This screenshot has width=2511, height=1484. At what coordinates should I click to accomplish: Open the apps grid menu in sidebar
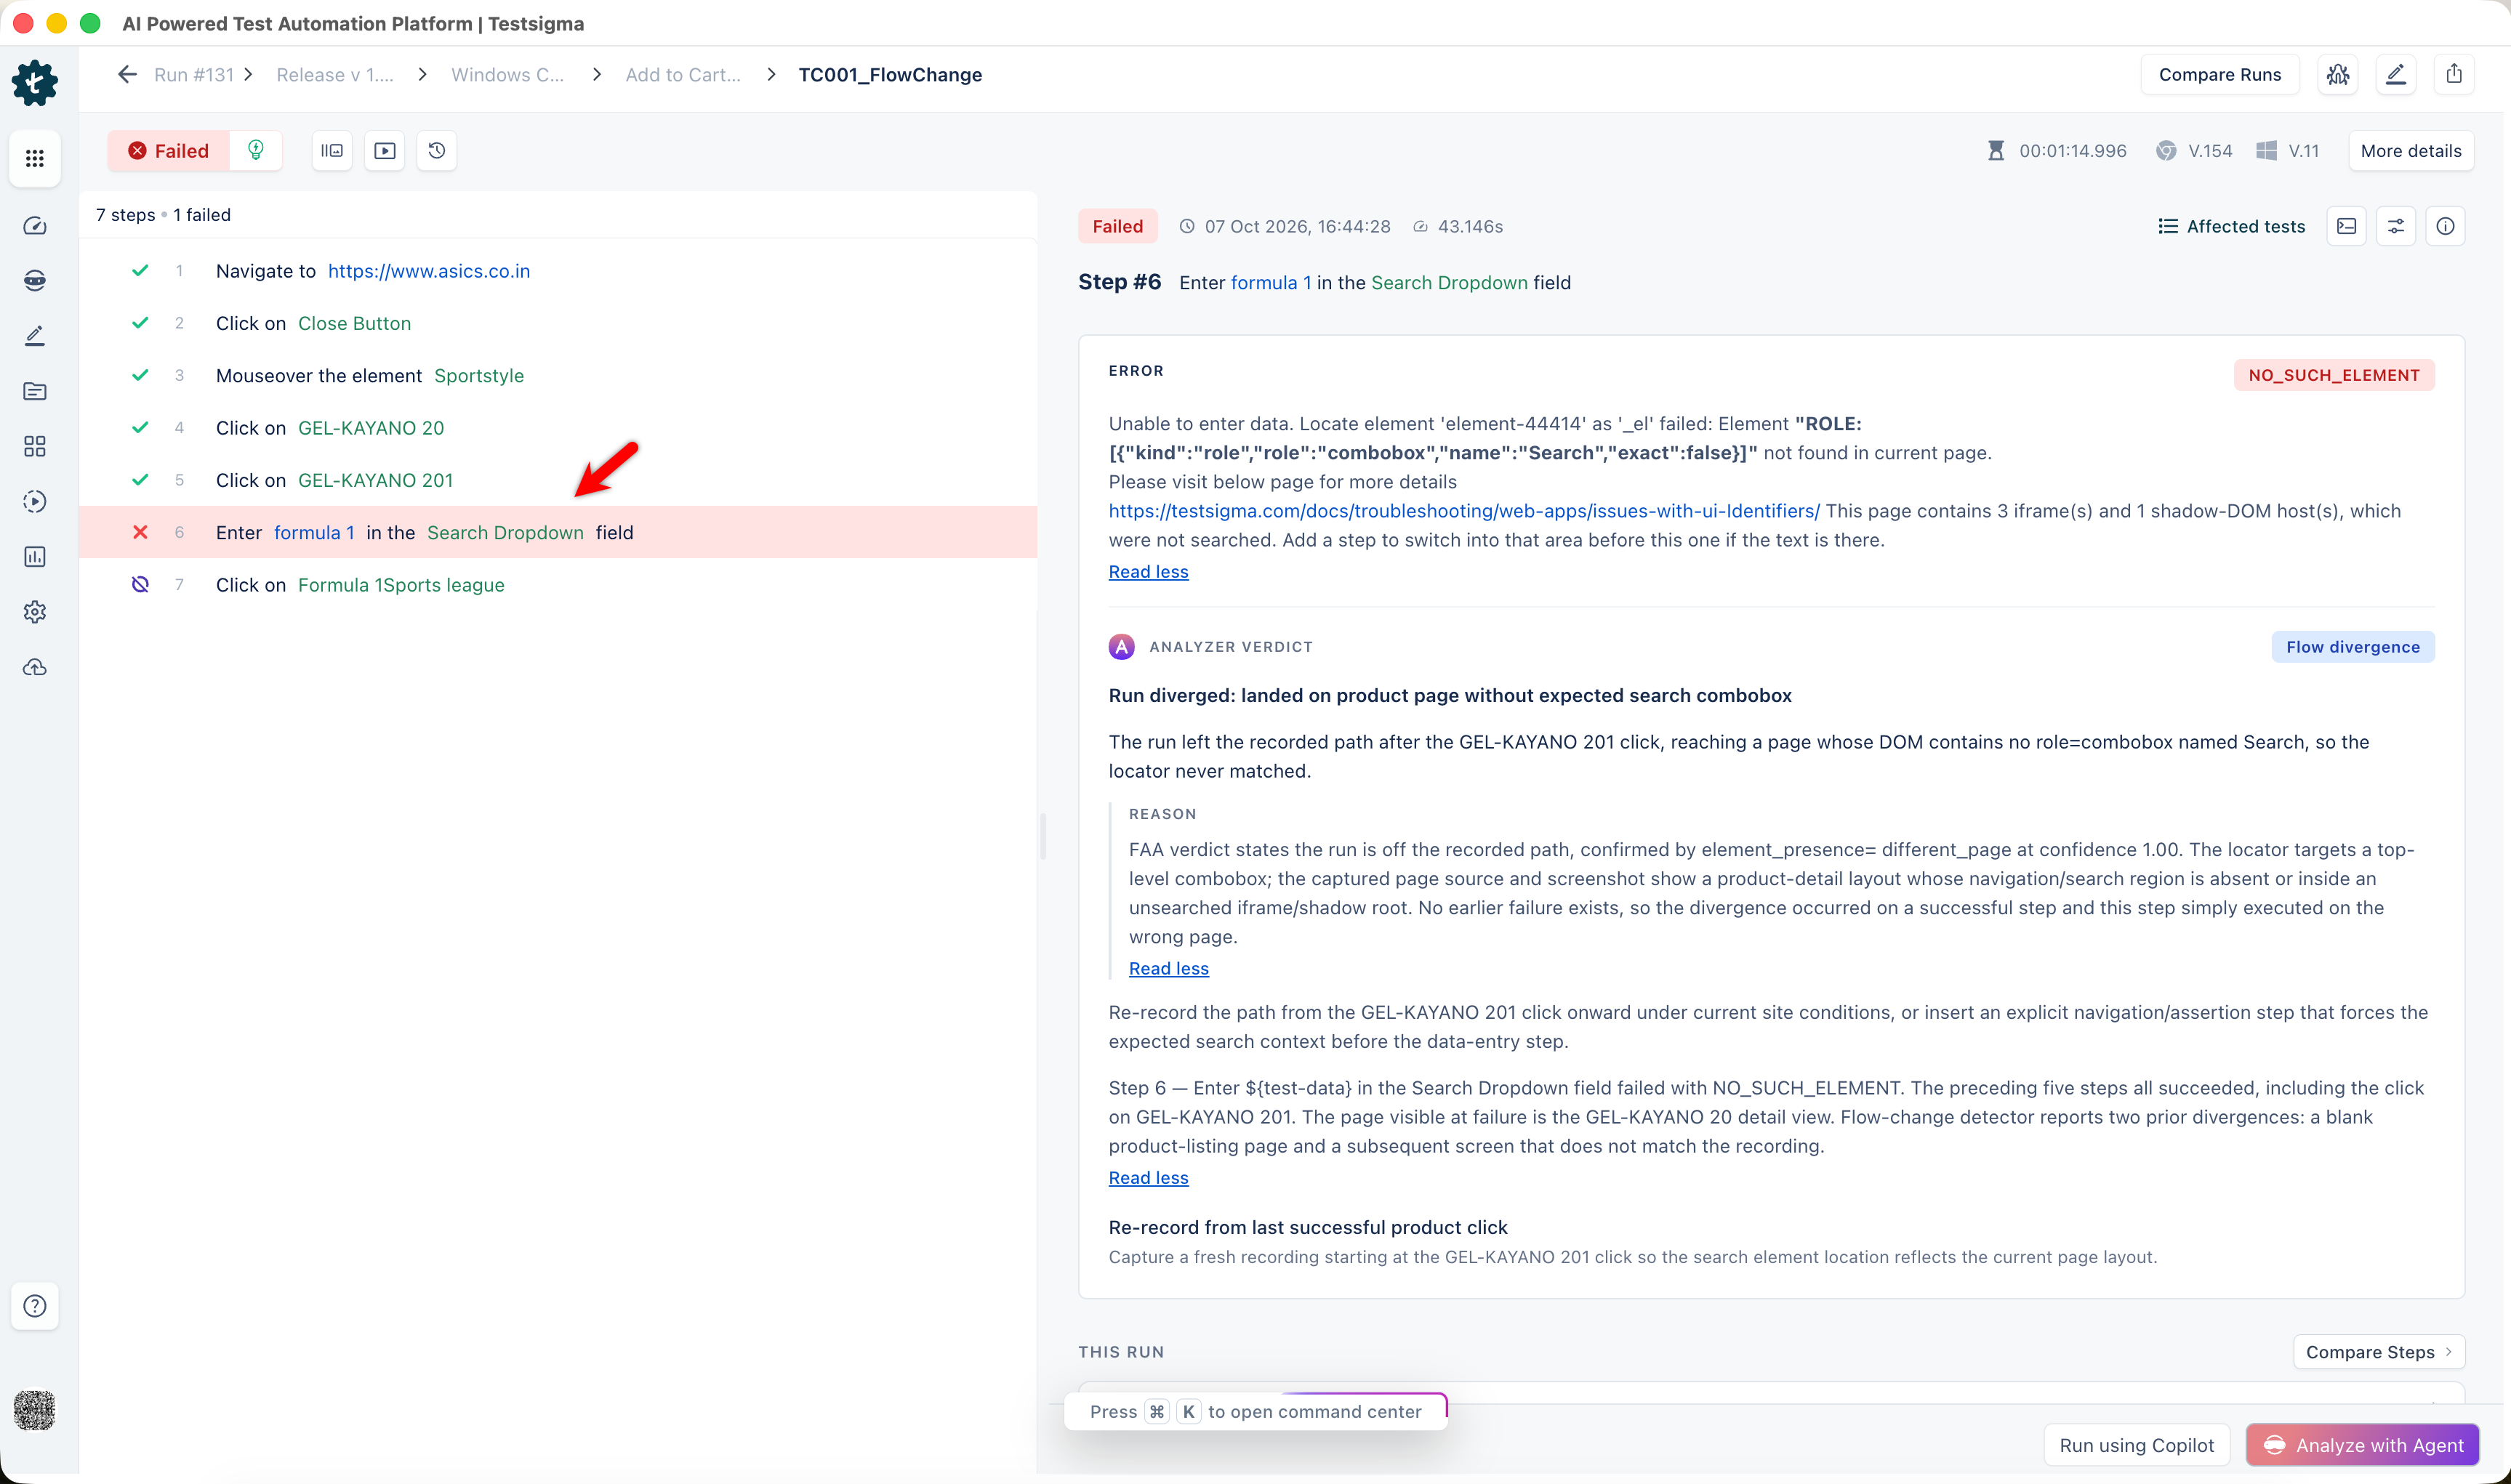point(35,158)
